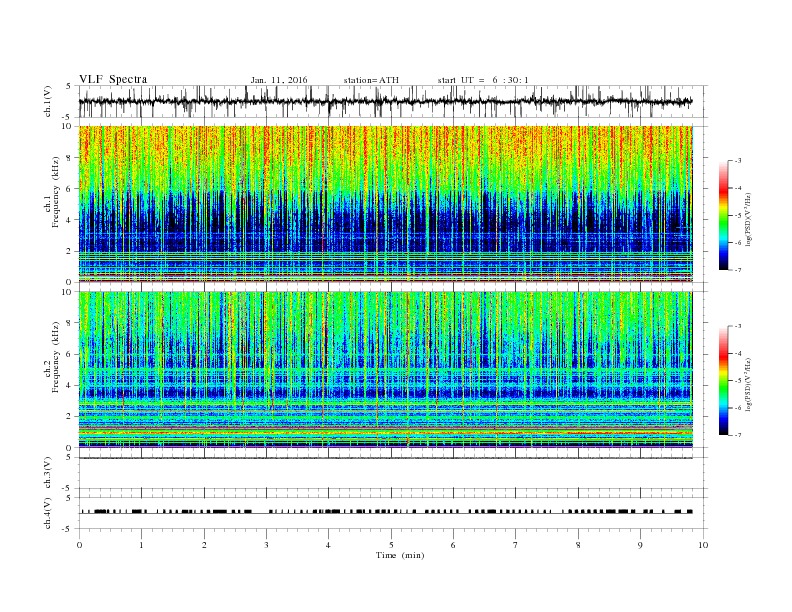Screen dimensions: 792x612
Task: Click inside the ch.1 spectrogram panel
Action: [x=386, y=204]
